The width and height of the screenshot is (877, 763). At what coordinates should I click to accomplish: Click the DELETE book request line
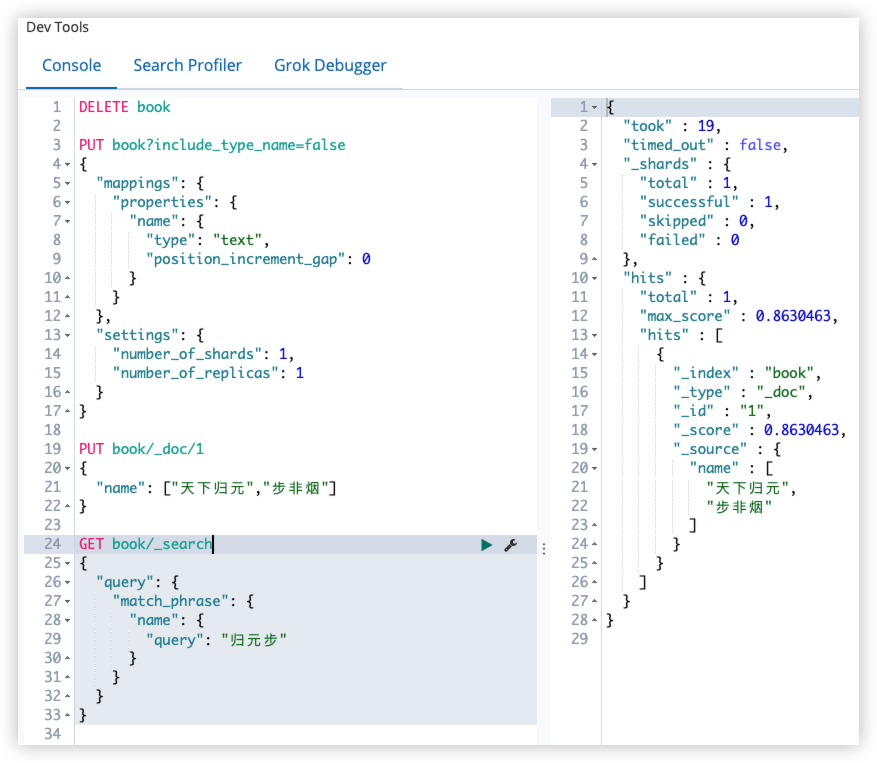[125, 107]
